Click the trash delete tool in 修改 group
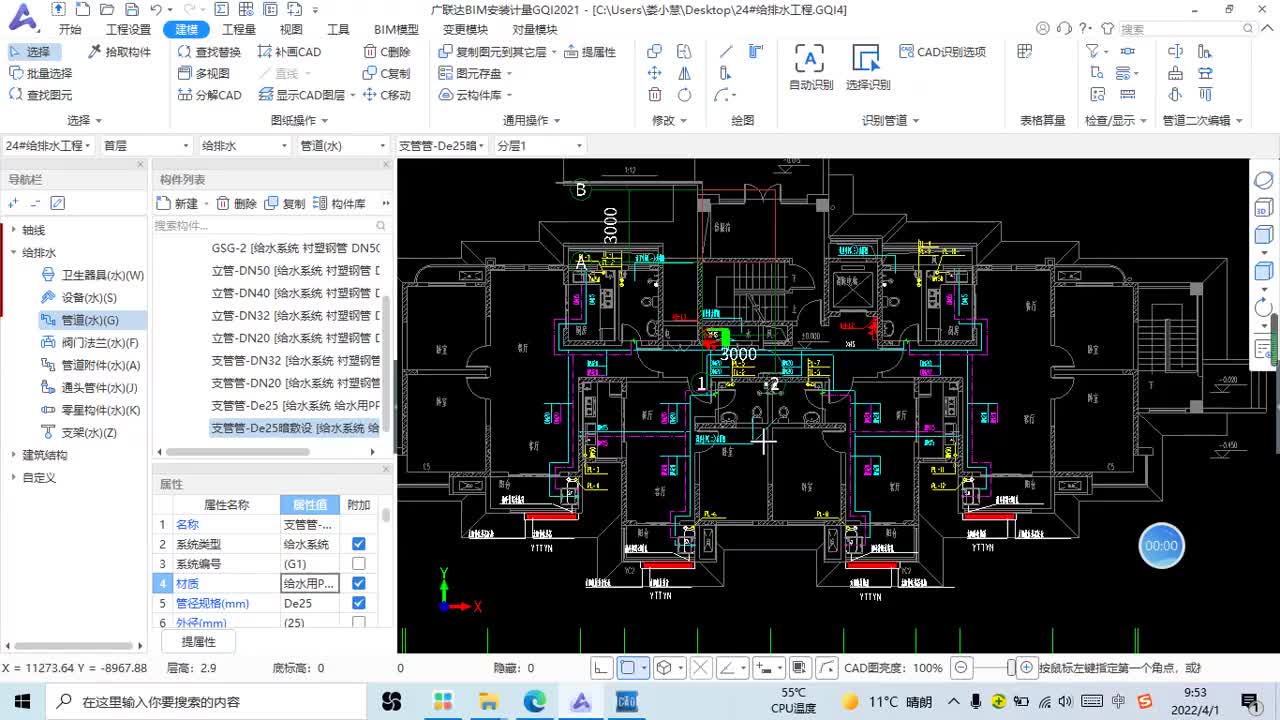The width and height of the screenshot is (1280, 720). point(654,95)
